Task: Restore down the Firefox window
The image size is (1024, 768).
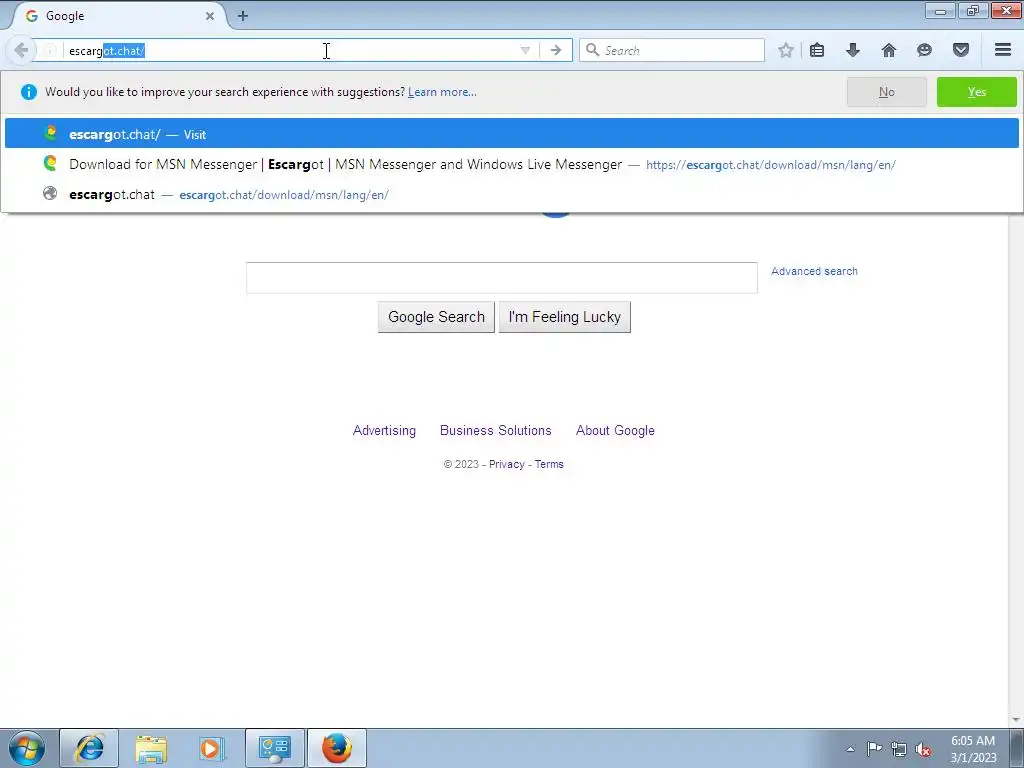Action: (x=973, y=10)
